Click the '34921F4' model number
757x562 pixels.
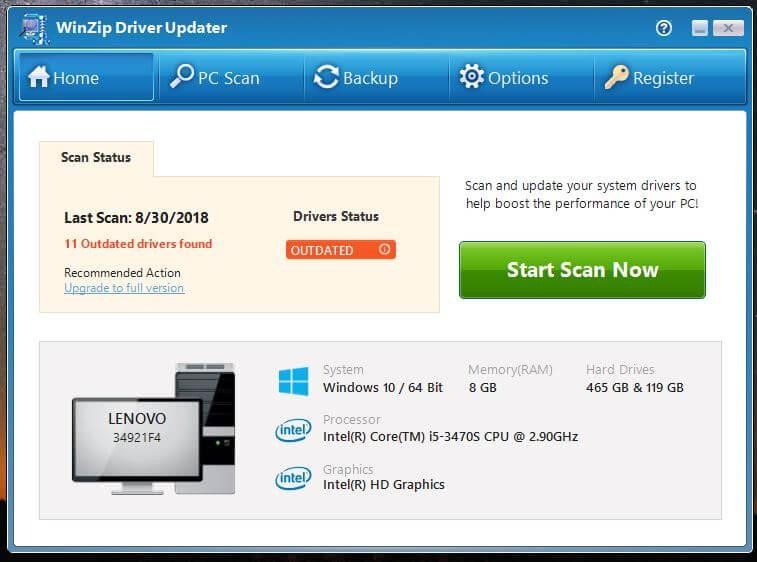(x=137, y=438)
